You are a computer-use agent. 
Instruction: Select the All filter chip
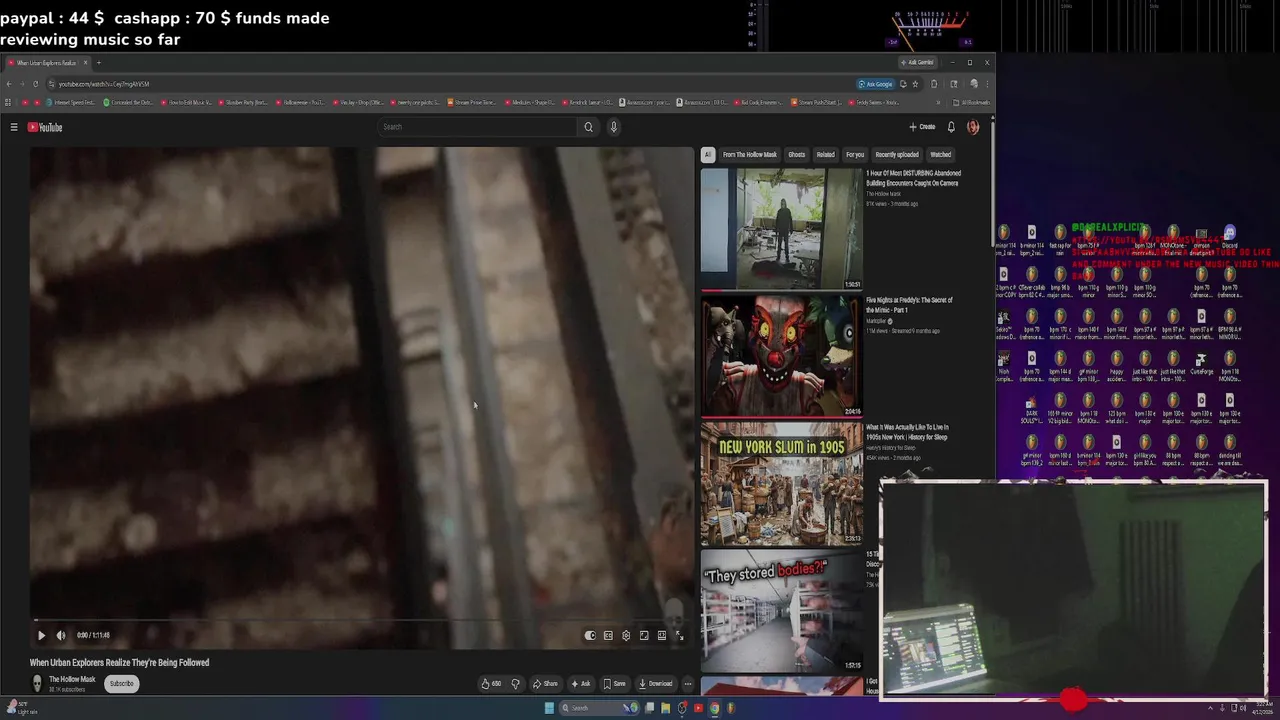click(707, 155)
